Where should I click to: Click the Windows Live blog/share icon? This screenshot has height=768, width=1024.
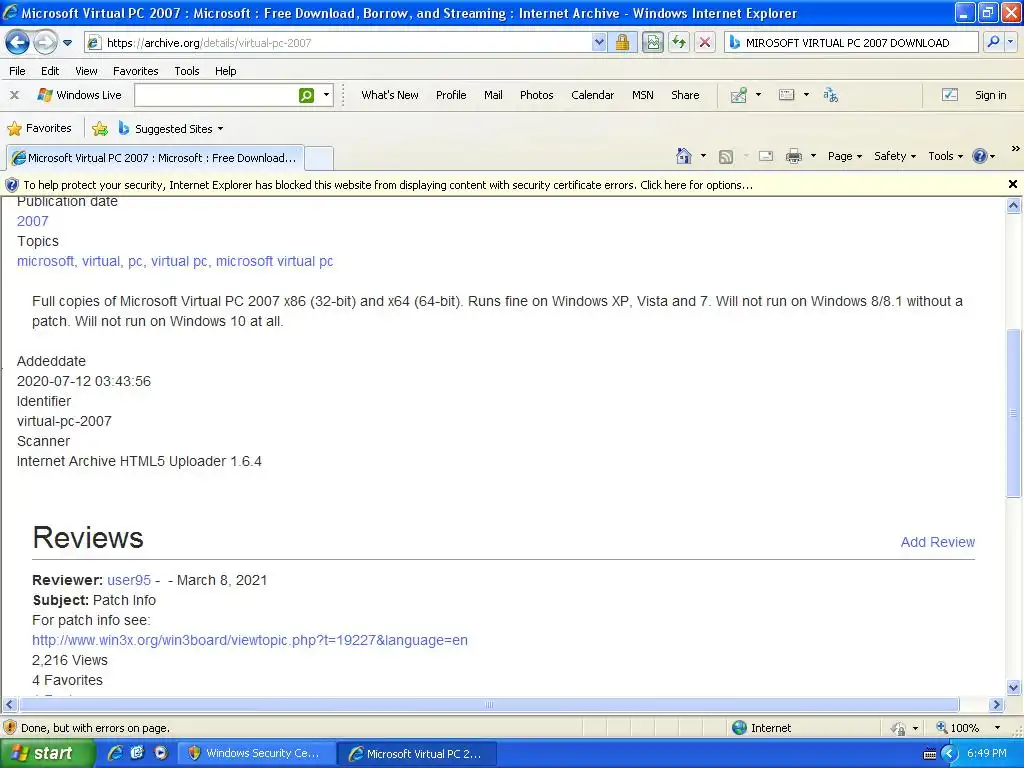point(739,95)
